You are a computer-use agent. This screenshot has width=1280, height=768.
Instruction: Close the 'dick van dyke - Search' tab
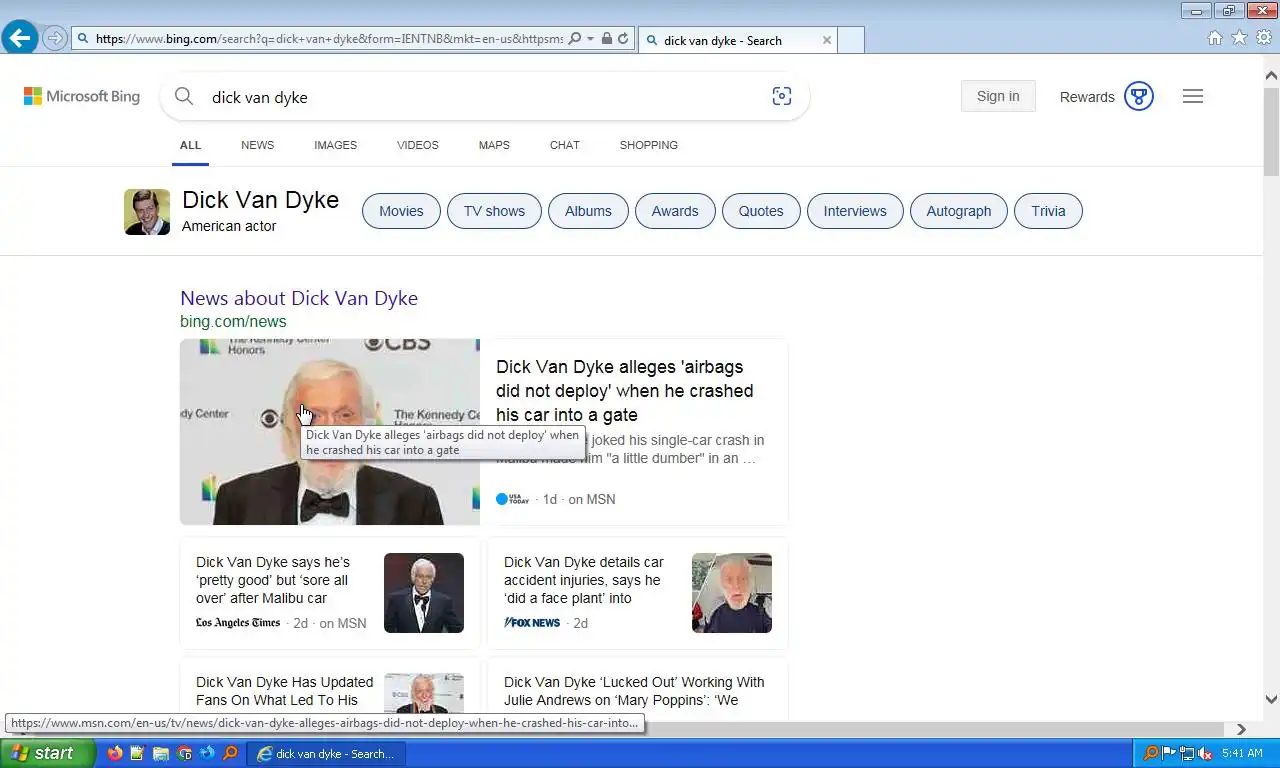(x=827, y=40)
